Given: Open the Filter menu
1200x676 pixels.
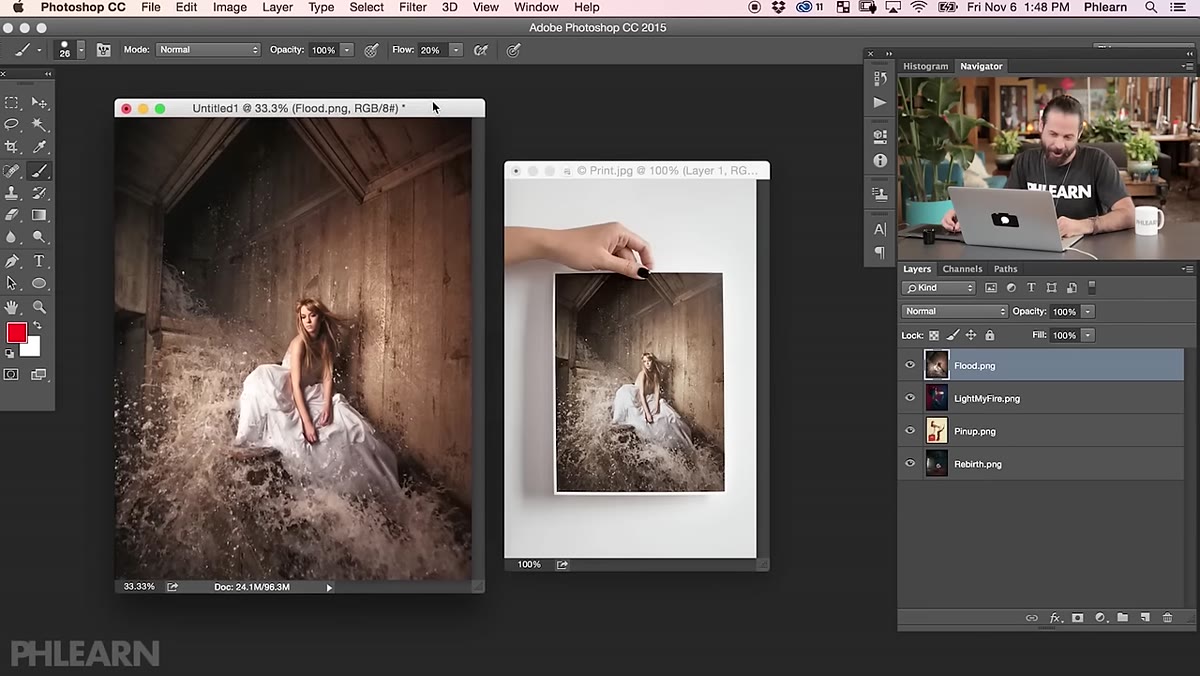Looking at the screenshot, I should tap(413, 7).
